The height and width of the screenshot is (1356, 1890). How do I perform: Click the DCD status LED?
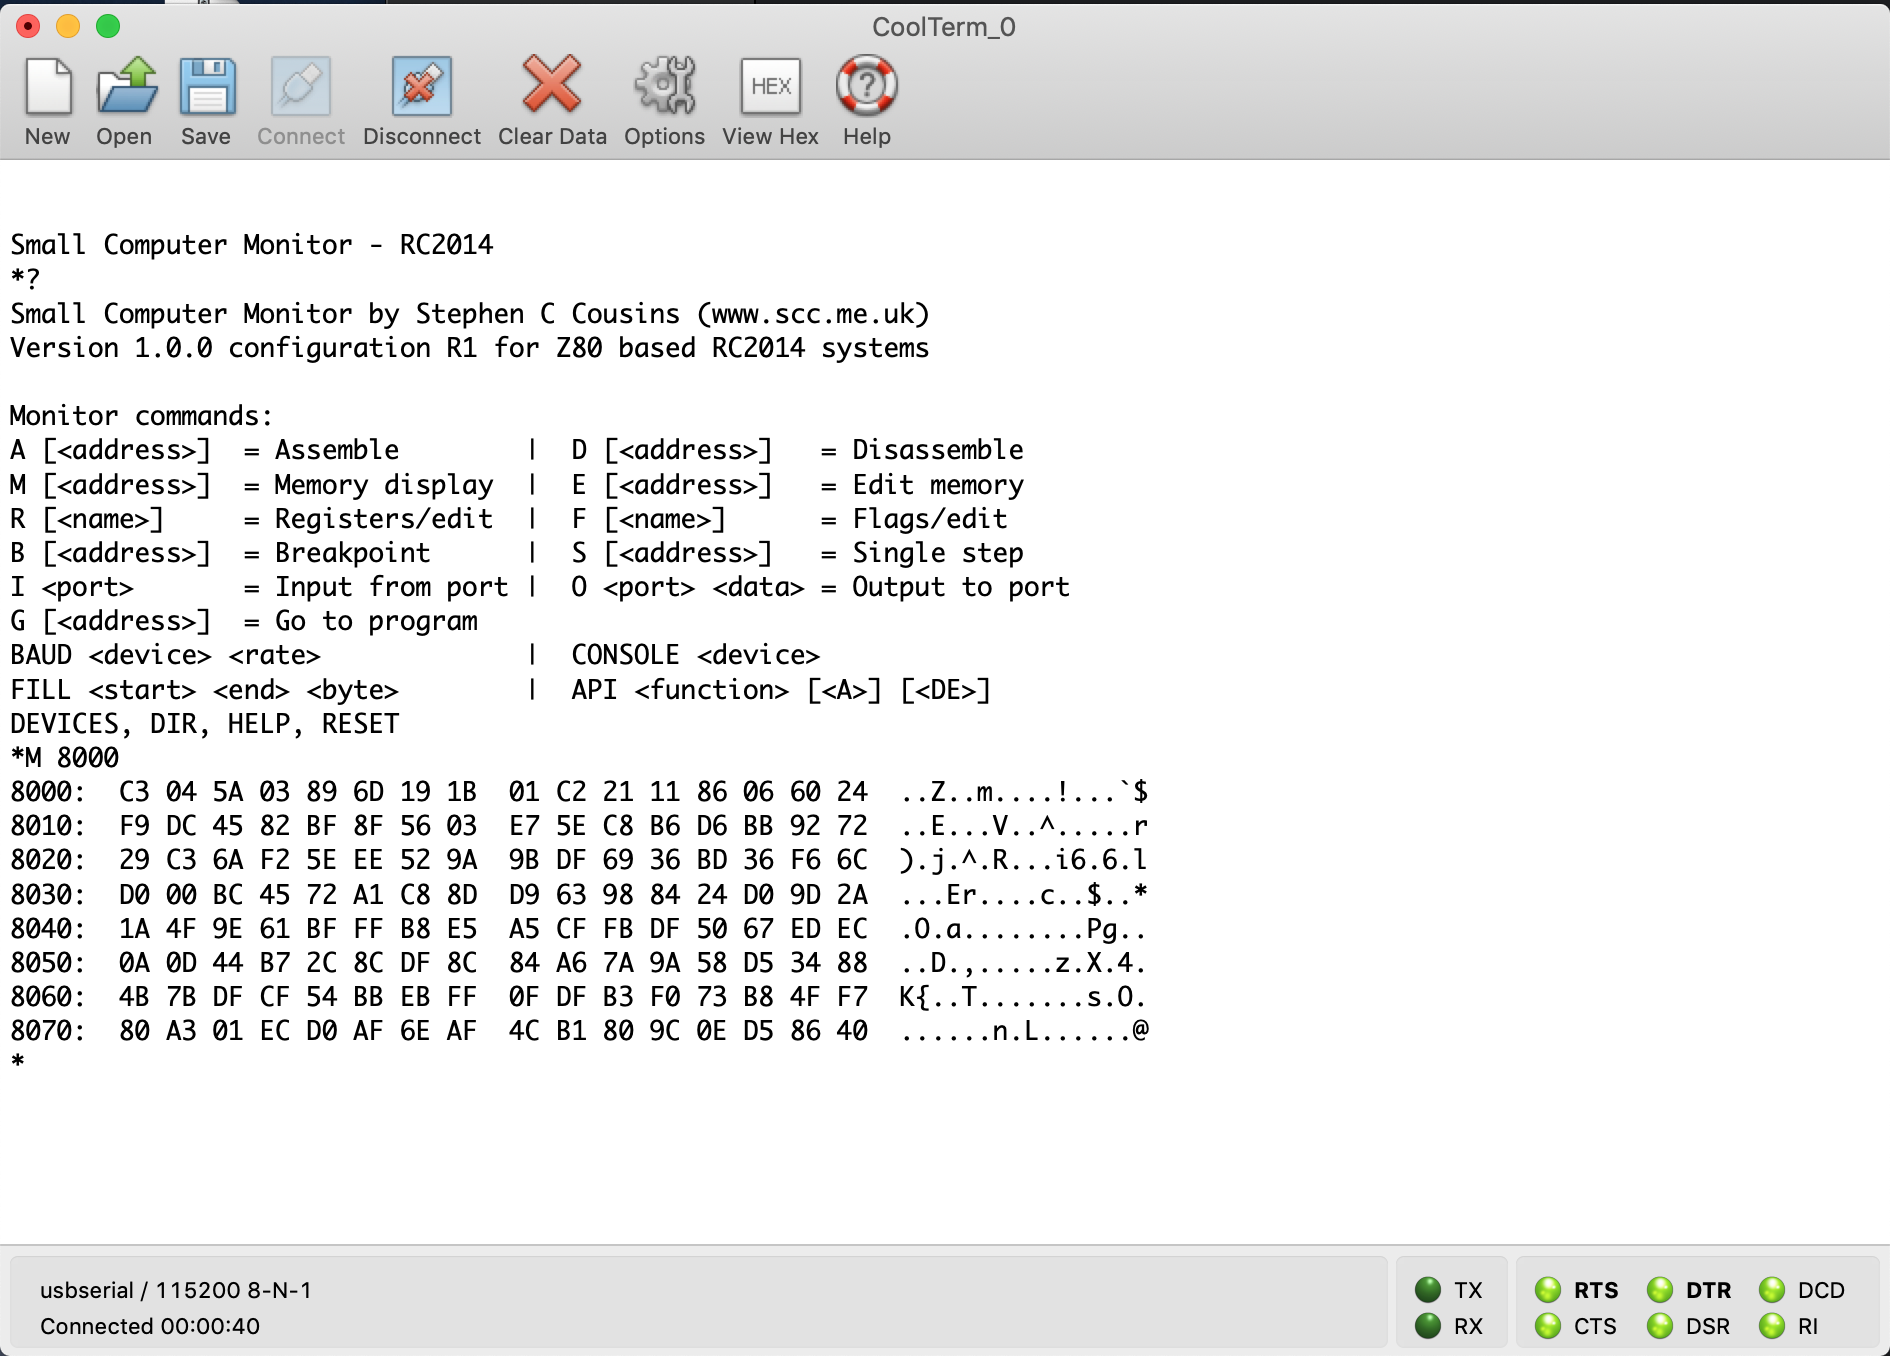click(1772, 1289)
